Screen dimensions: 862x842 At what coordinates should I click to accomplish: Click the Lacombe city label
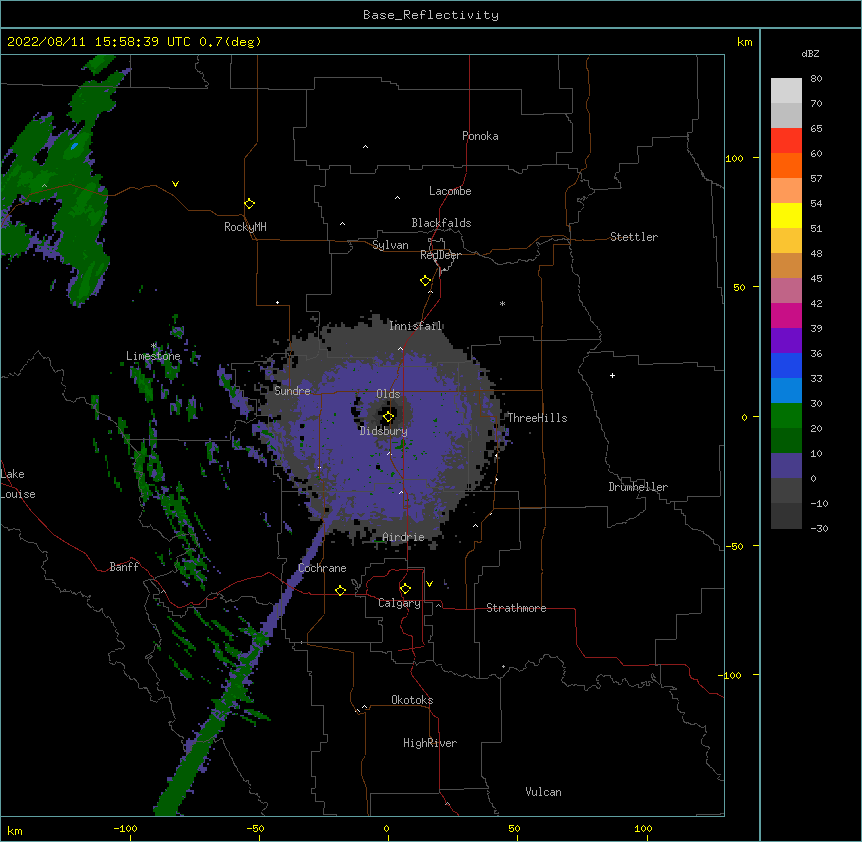(450, 191)
